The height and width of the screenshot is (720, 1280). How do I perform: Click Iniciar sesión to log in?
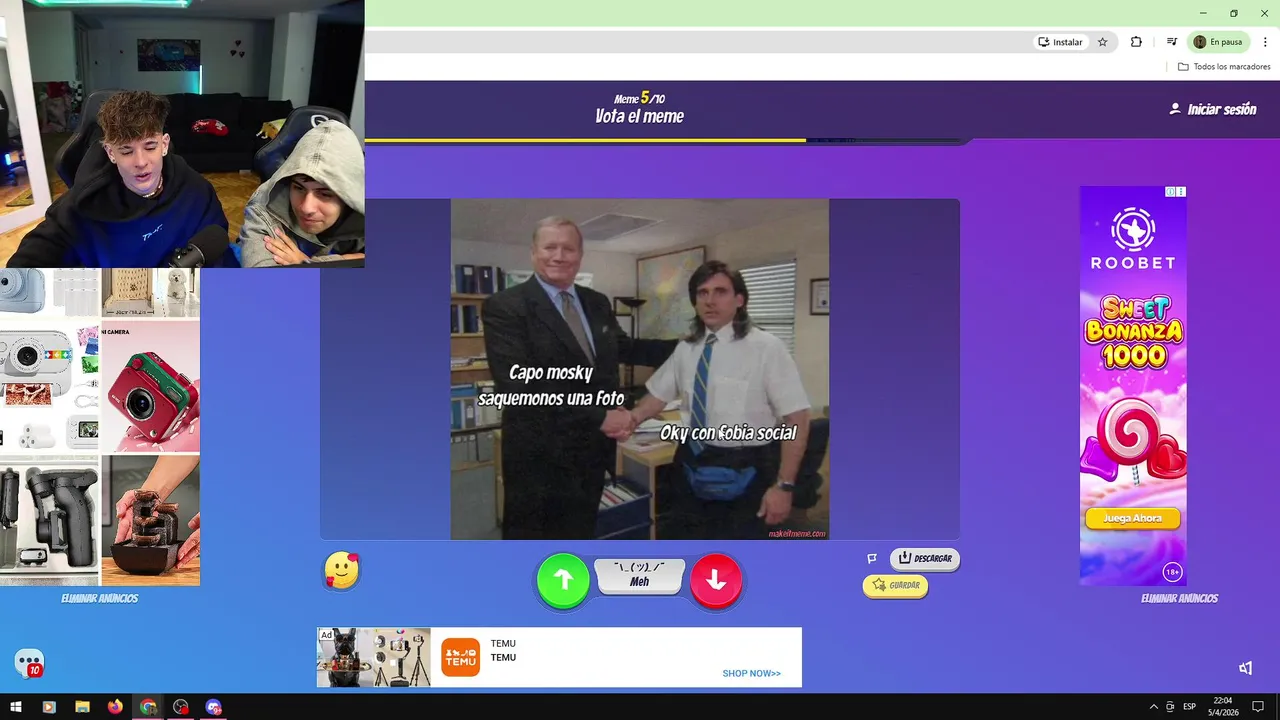click(1213, 109)
